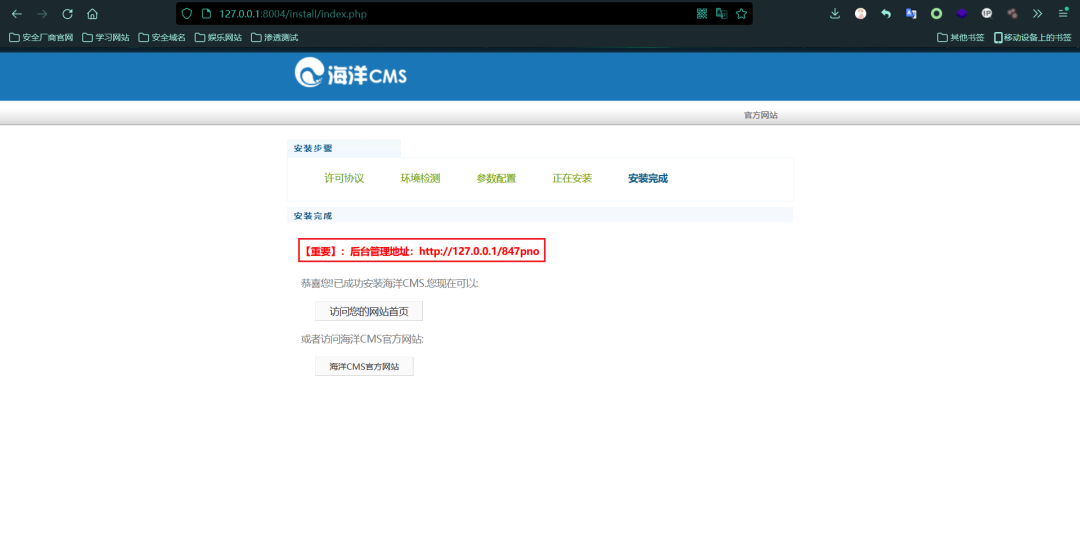The width and height of the screenshot is (1080, 548).
Task: Click the teal undo arrow extension icon
Action: (886, 14)
